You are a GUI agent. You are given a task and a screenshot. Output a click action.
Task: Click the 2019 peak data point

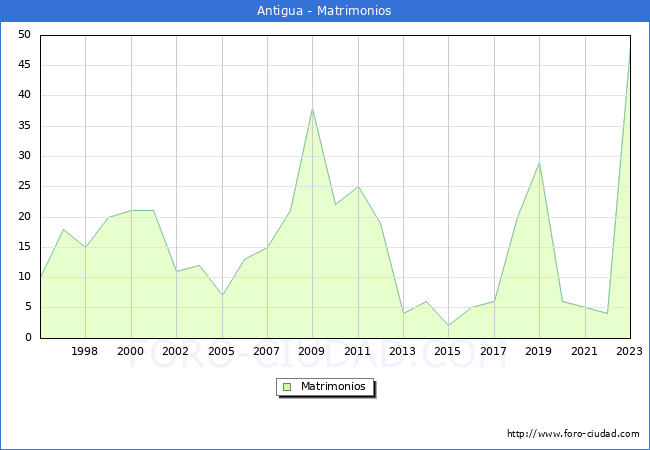click(539, 163)
